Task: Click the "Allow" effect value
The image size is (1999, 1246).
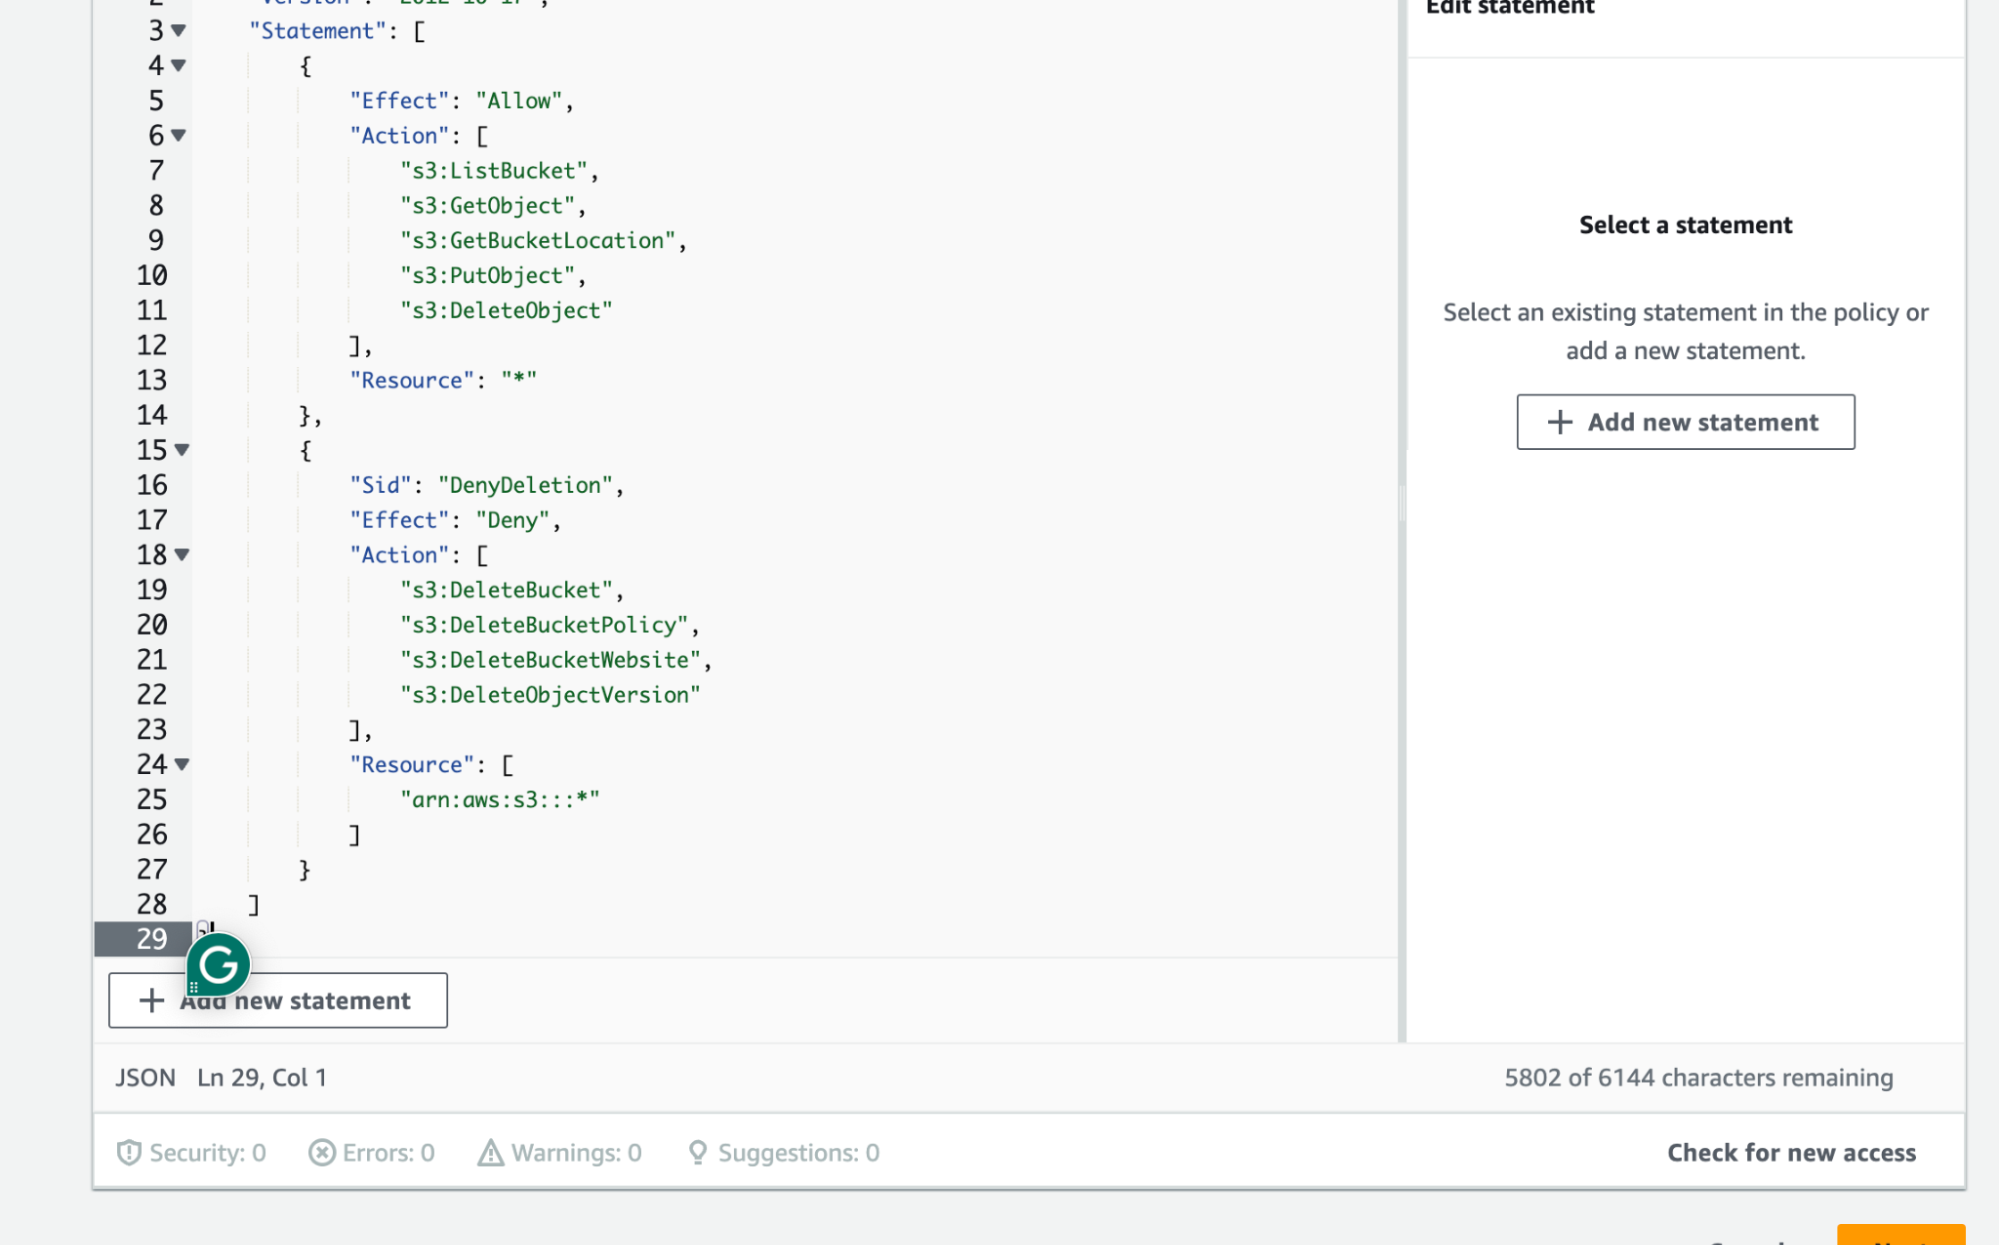Action: [x=519, y=101]
